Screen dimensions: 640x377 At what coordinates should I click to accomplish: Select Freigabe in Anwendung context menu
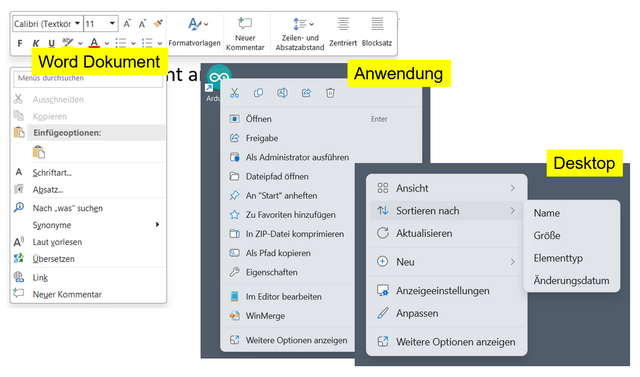(262, 138)
